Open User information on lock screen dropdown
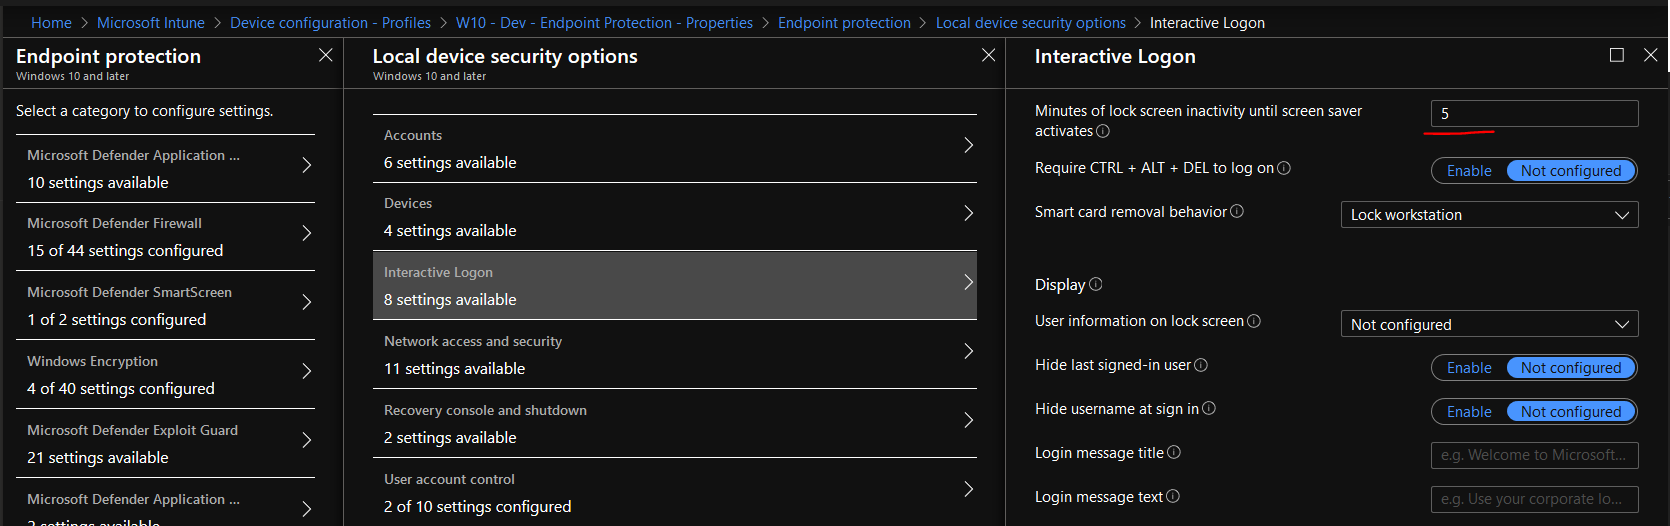This screenshot has width=1670, height=526. click(1489, 325)
